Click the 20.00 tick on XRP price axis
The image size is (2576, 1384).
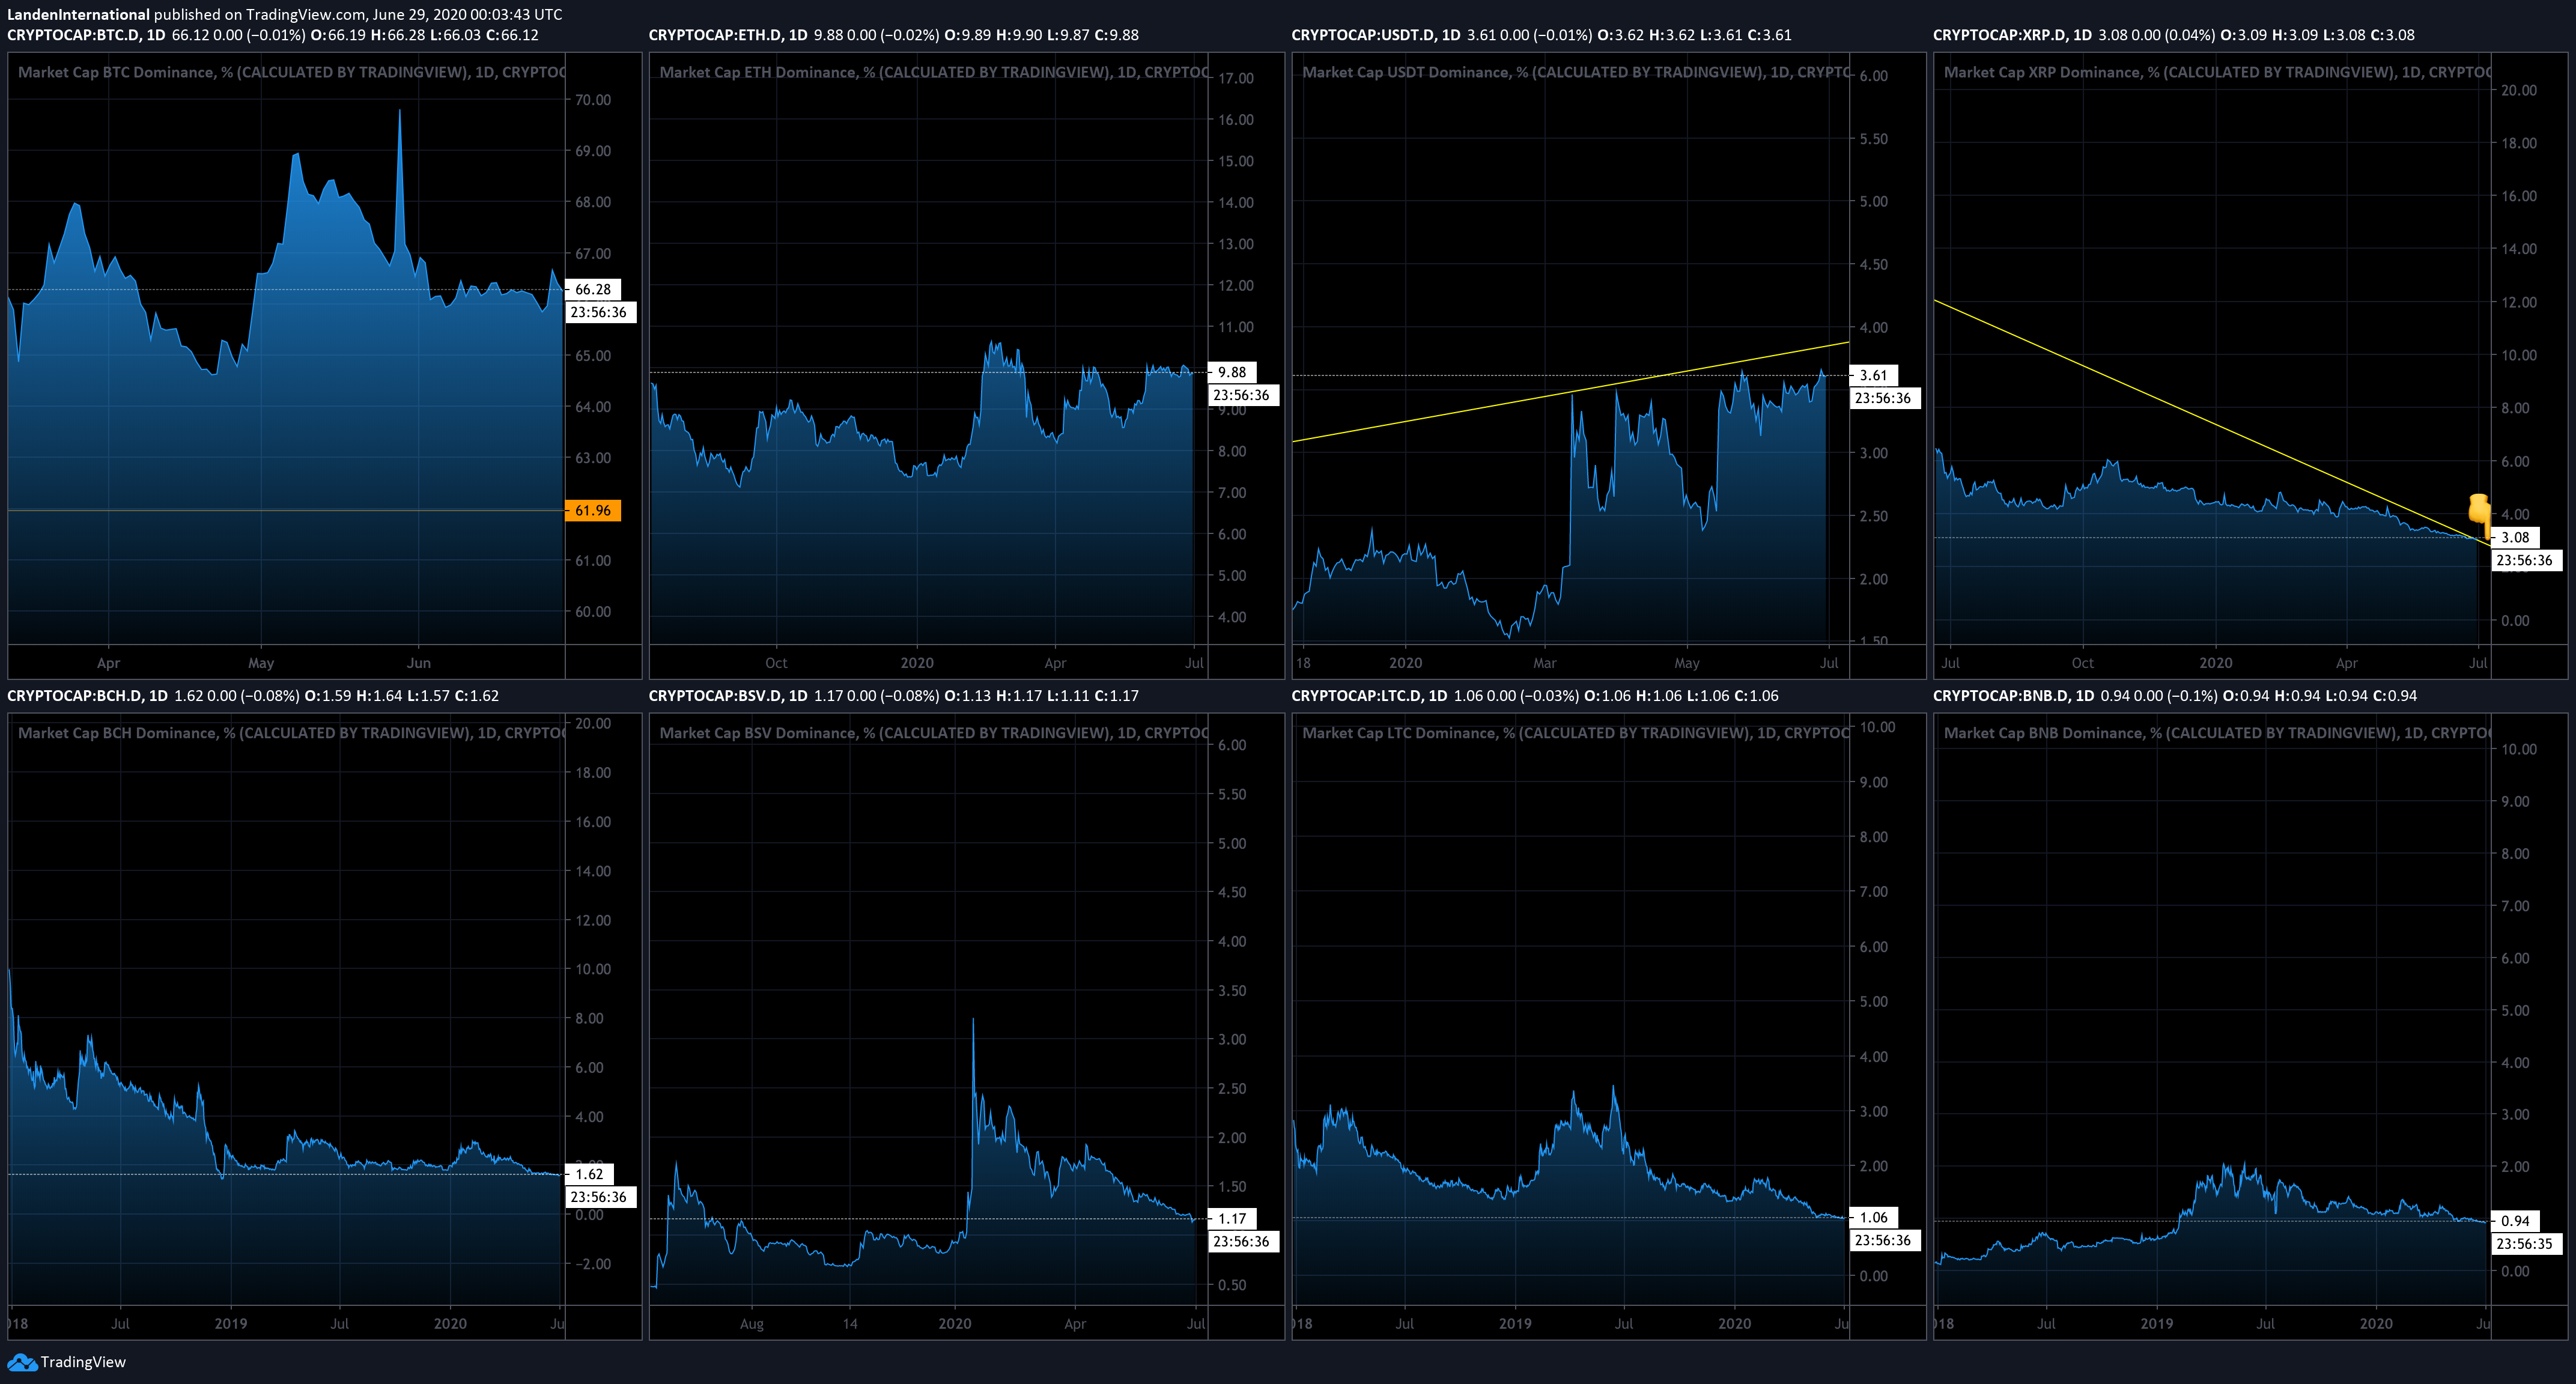(2519, 90)
